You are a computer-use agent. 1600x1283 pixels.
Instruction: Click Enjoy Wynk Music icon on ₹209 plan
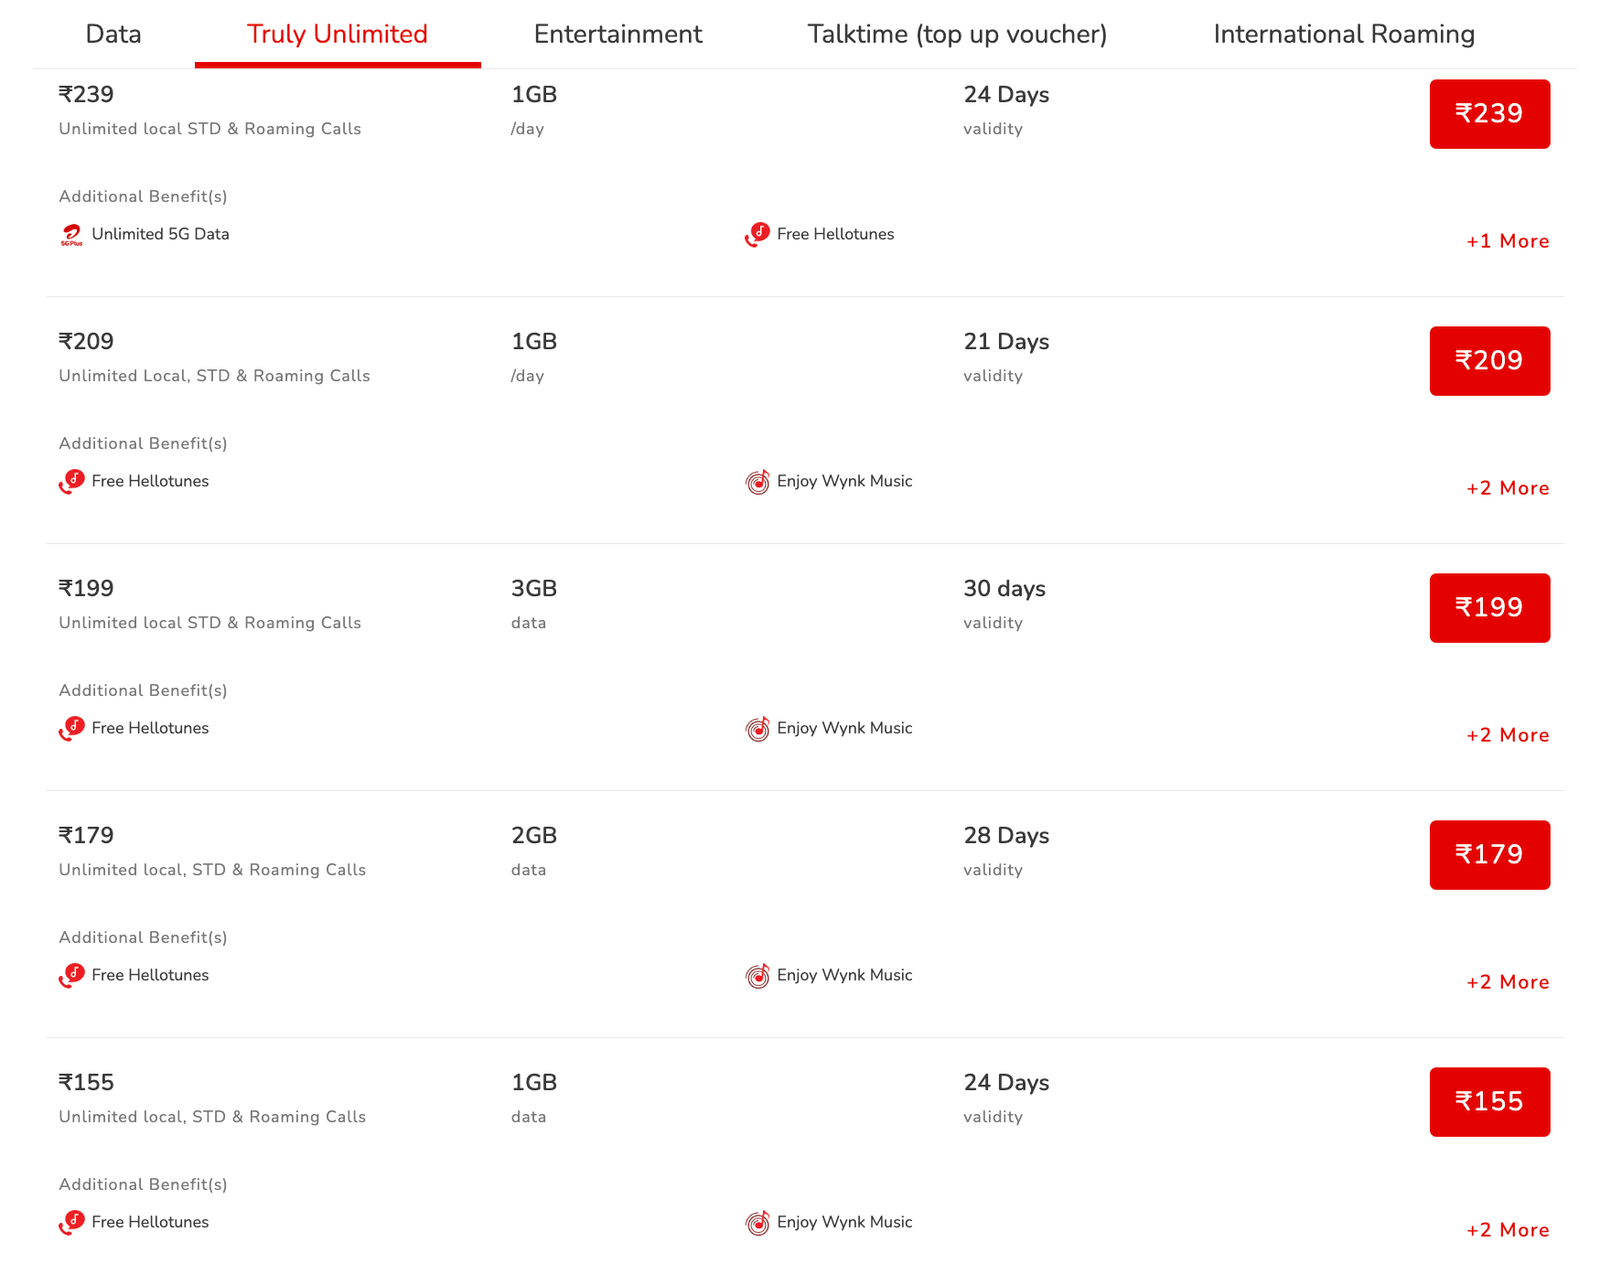tap(757, 481)
